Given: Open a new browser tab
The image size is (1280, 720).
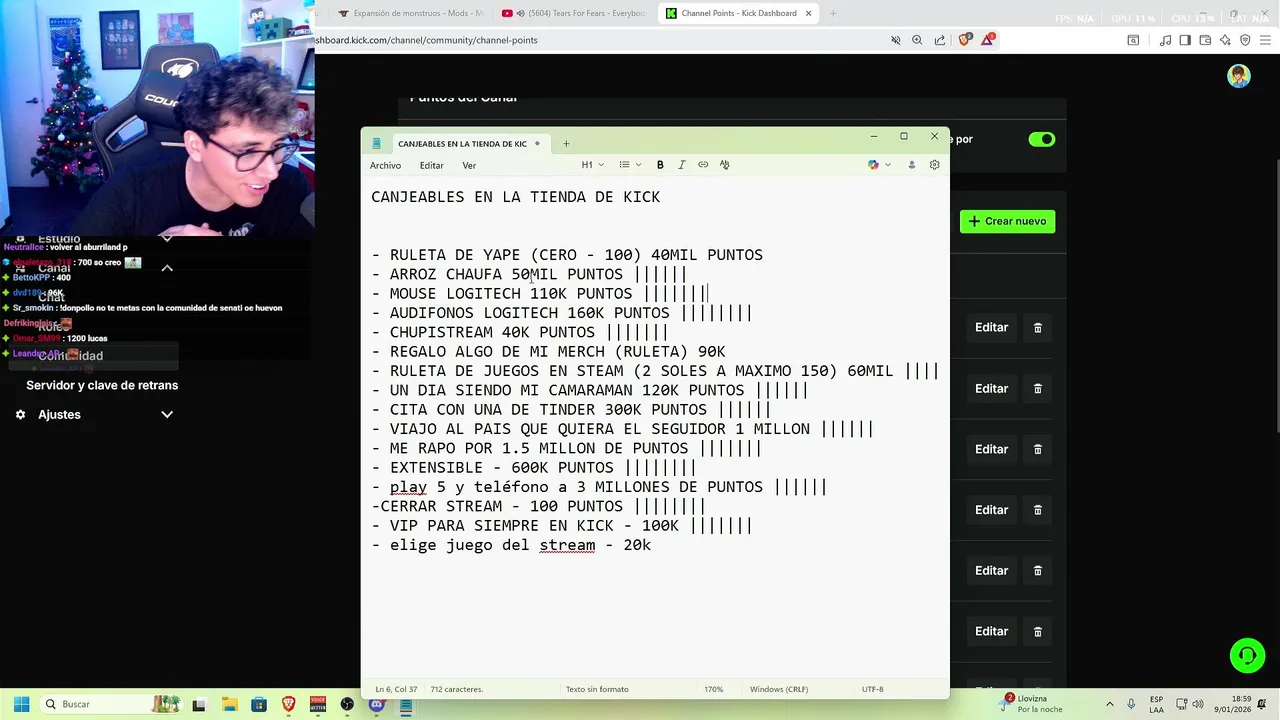Looking at the screenshot, I should click(833, 13).
